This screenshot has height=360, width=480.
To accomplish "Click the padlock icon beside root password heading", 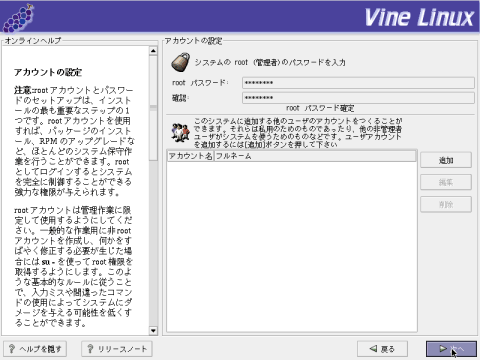I will [181, 62].
